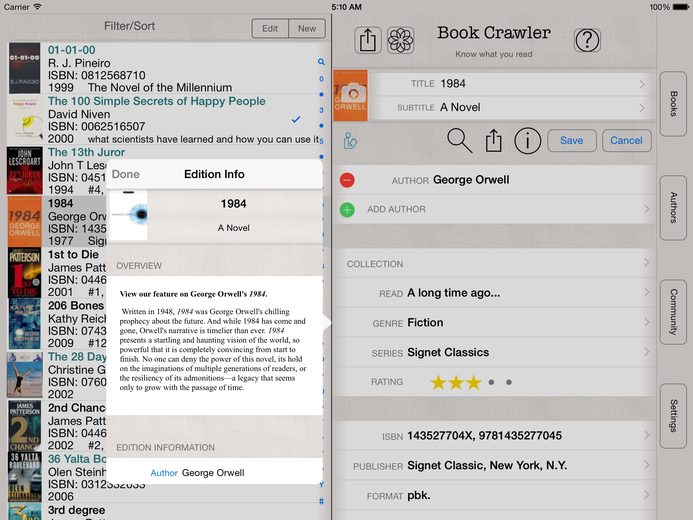Viewport: 693px width, 520px height.
Task: Open the Collection row chevron
Action: coord(647,263)
